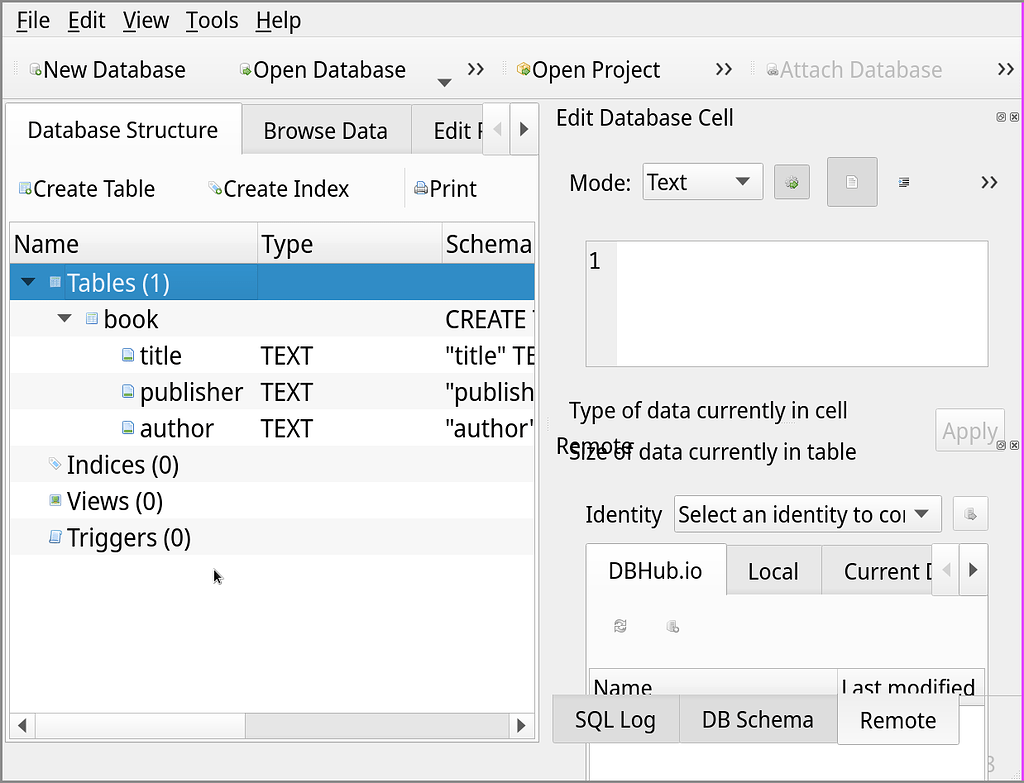Open identity settings beside the Identity selector
Image resolution: width=1024 pixels, height=783 pixels.
970,513
